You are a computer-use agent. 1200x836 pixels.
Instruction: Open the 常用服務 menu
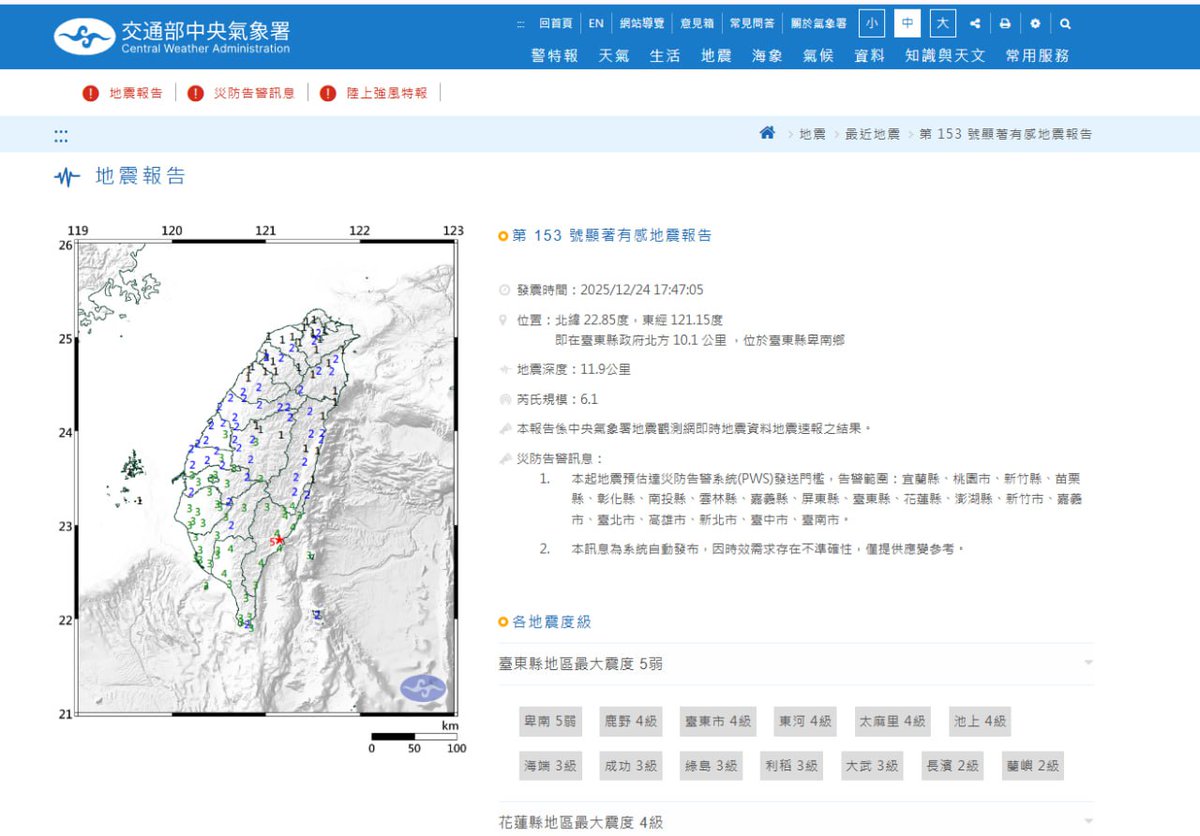pos(1037,56)
